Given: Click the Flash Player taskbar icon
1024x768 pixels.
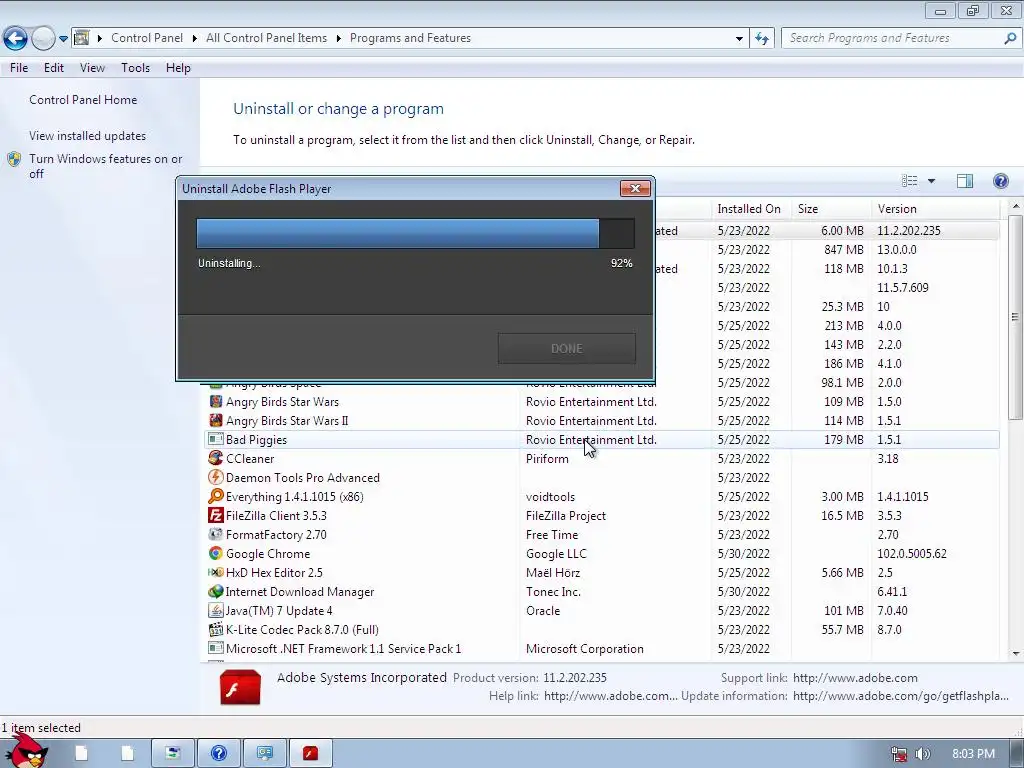Looking at the screenshot, I should 310,754.
